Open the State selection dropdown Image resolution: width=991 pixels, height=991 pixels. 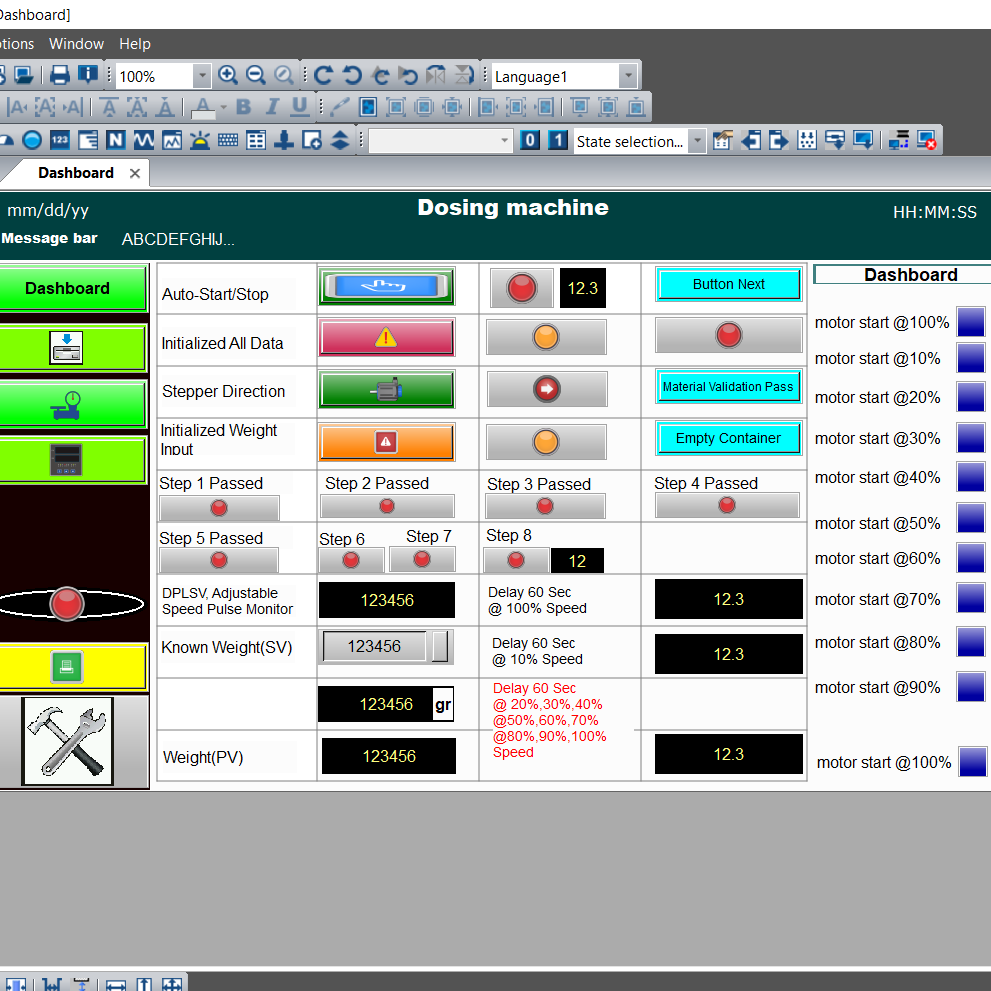tap(698, 140)
